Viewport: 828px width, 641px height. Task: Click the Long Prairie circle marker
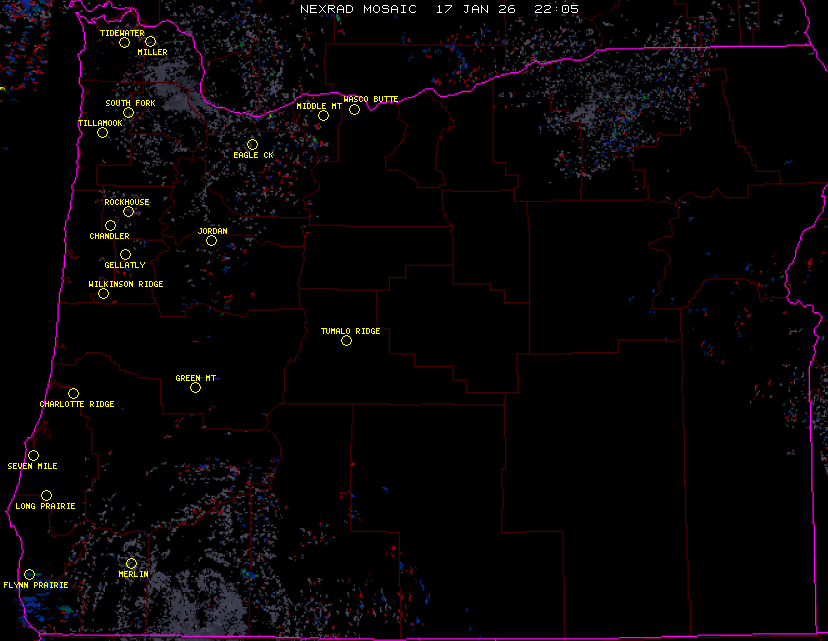47,496
